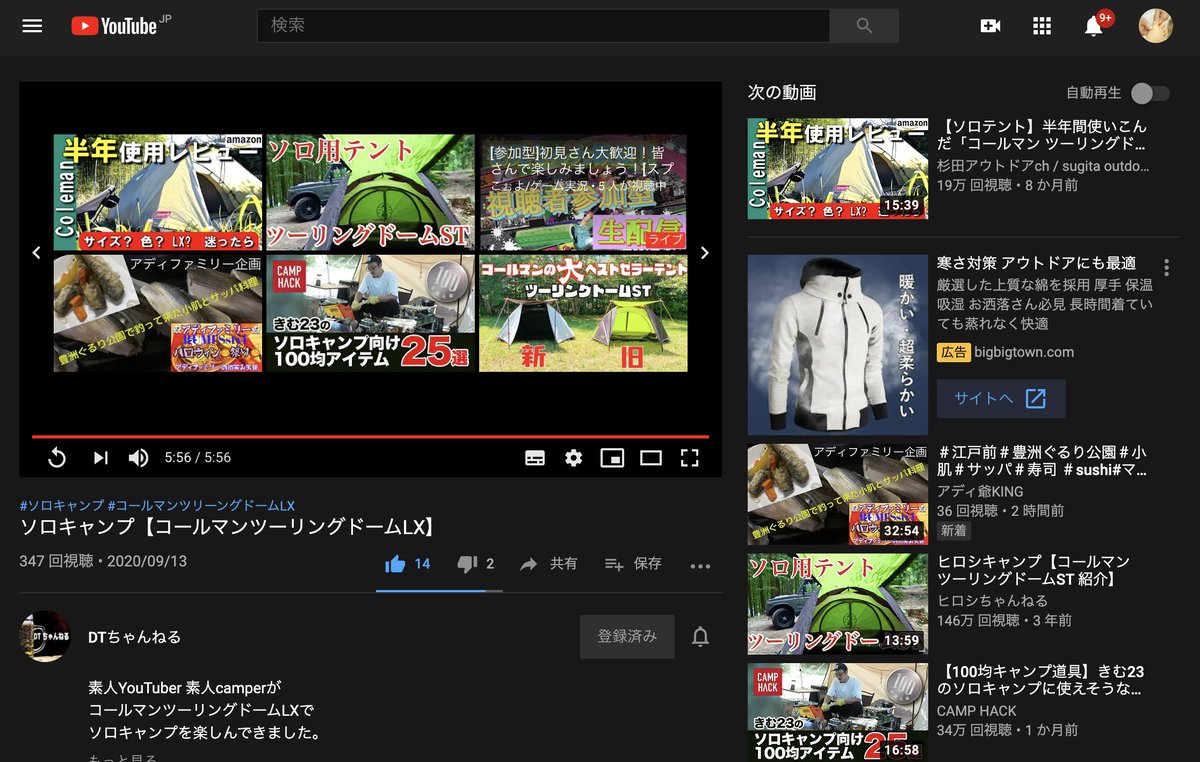Click the 次の動画 heading
Image resolution: width=1200 pixels, height=762 pixels.
coord(782,93)
